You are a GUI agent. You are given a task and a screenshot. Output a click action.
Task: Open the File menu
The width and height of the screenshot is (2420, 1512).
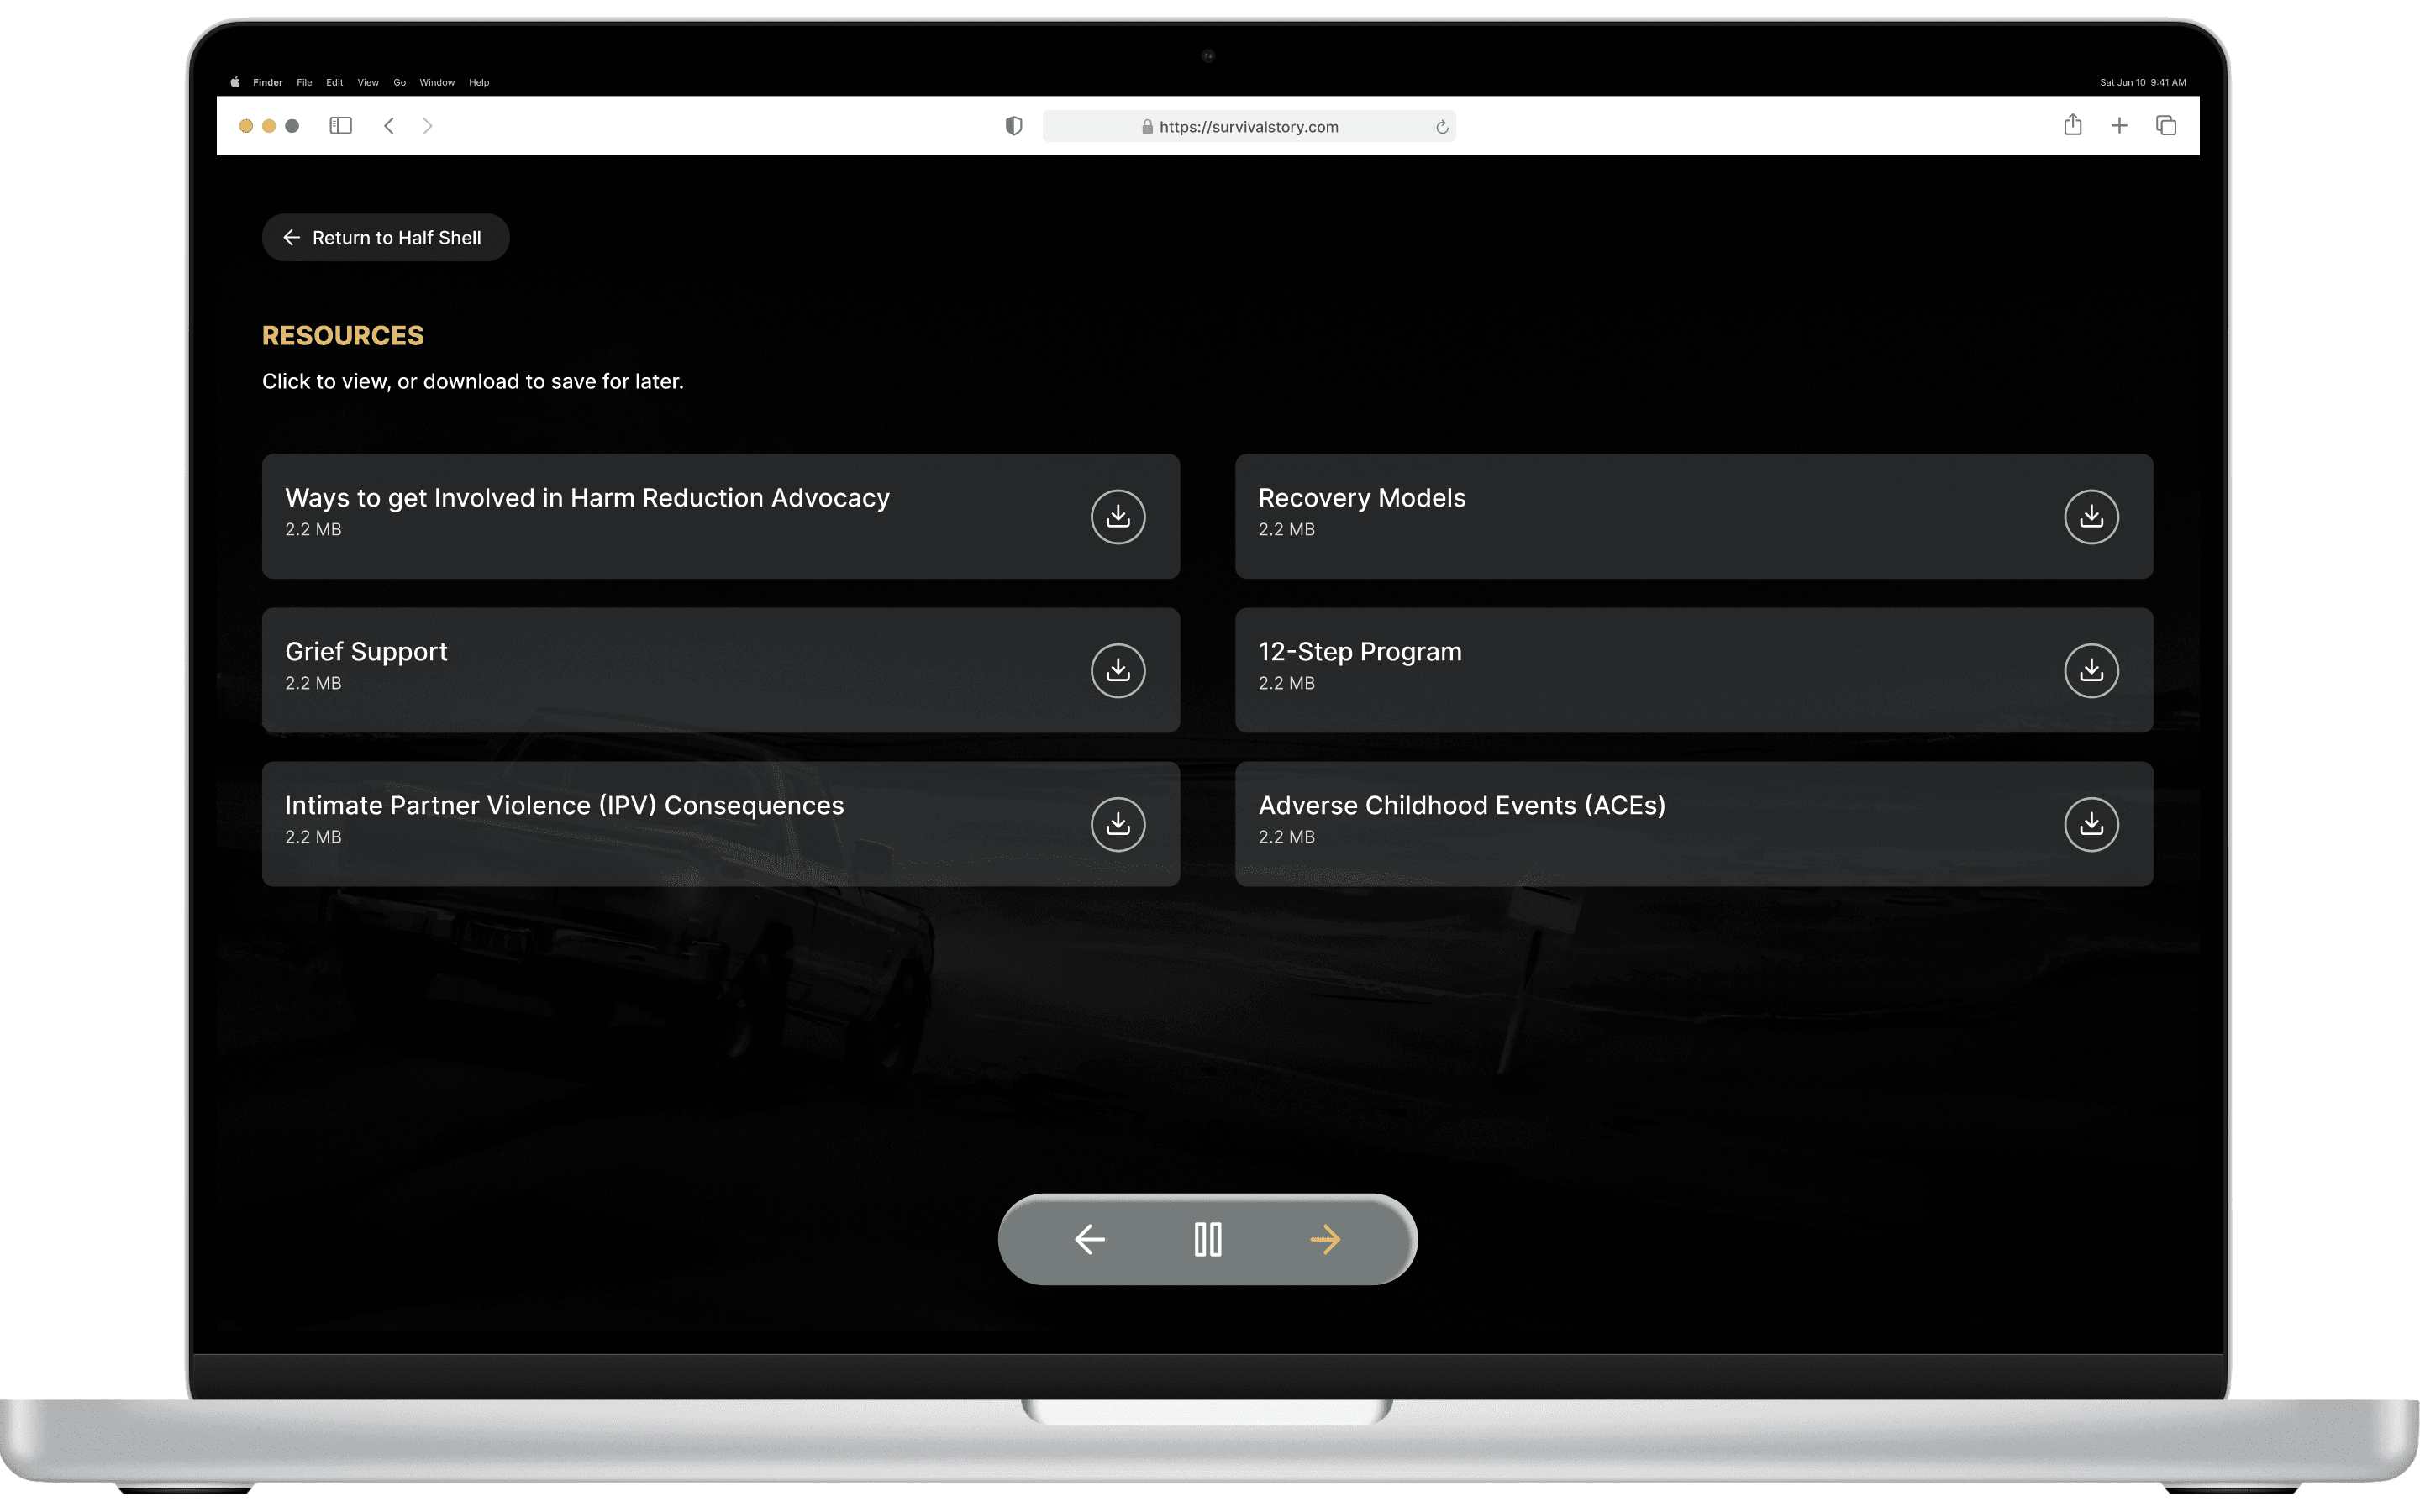[304, 82]
